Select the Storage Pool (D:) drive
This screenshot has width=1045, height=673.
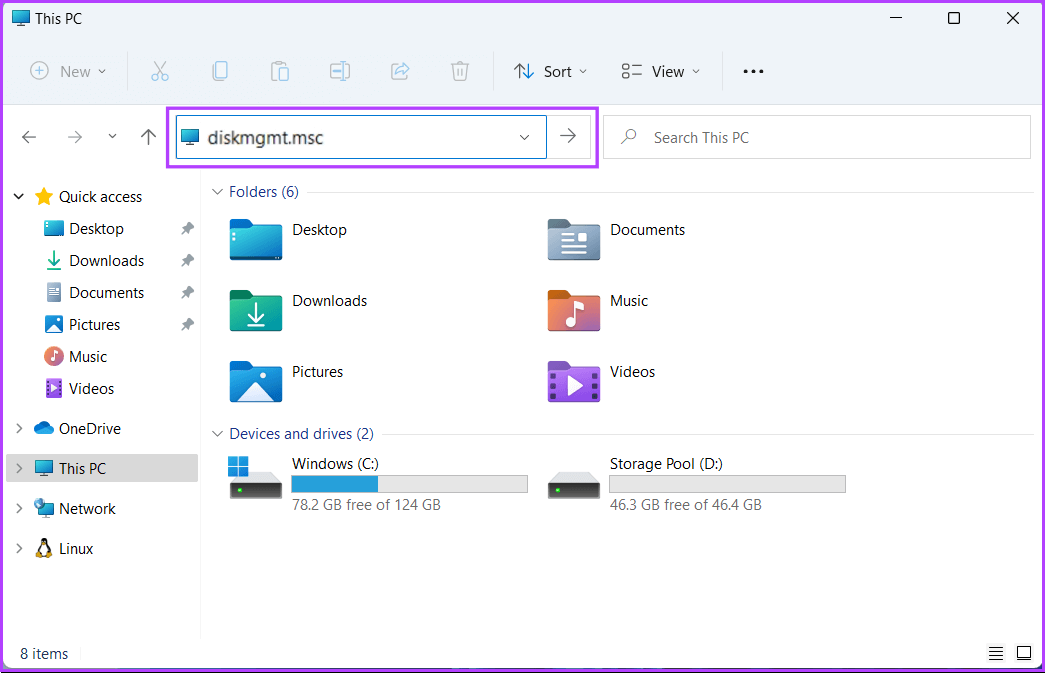[x=696, y=484]
